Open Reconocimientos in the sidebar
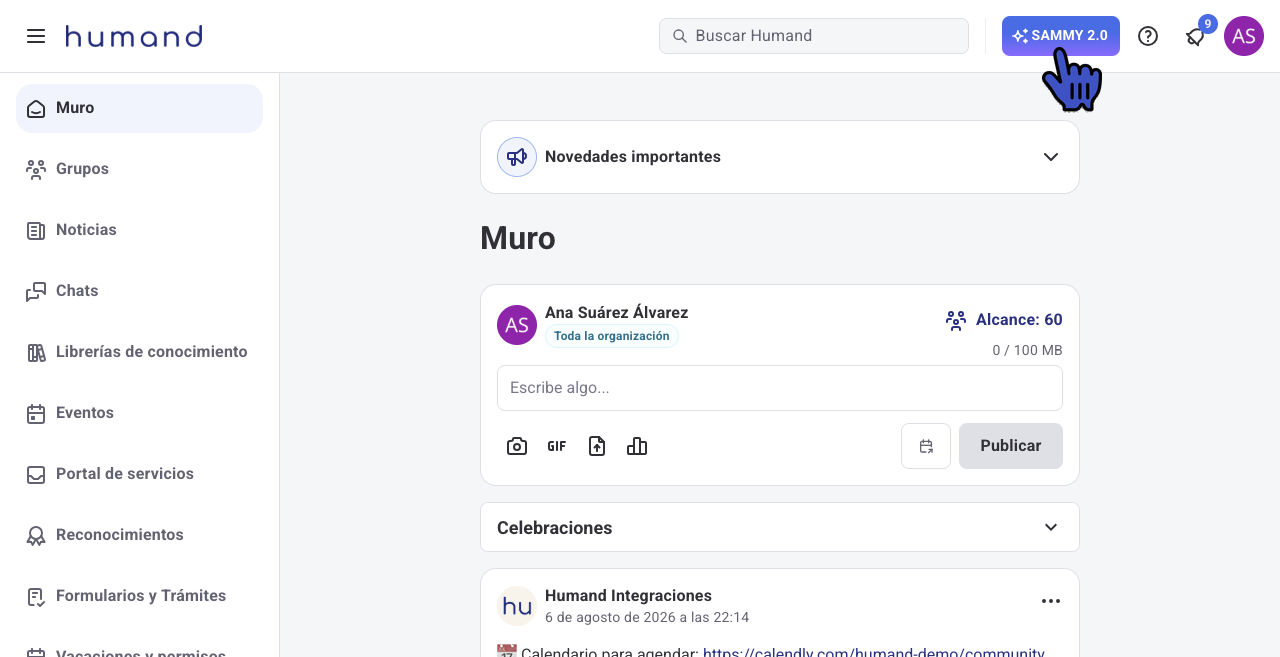Image resolution: width=1280 pixels, height=657 pixels. point(139,535)
